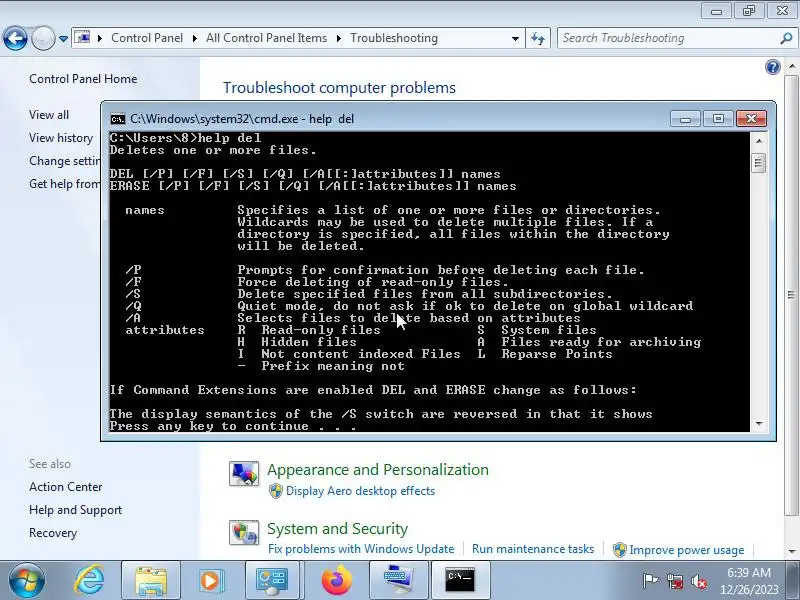
Task: Click the Appearance and Personalization icon
Action: [x=244, y=473]
